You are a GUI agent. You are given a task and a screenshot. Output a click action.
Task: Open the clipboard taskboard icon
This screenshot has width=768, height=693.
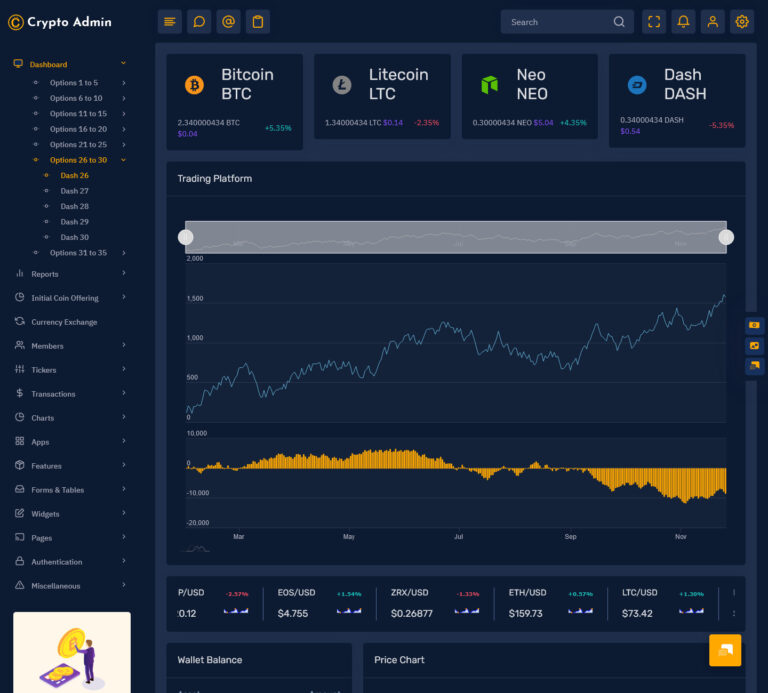(x=258, y=22)
